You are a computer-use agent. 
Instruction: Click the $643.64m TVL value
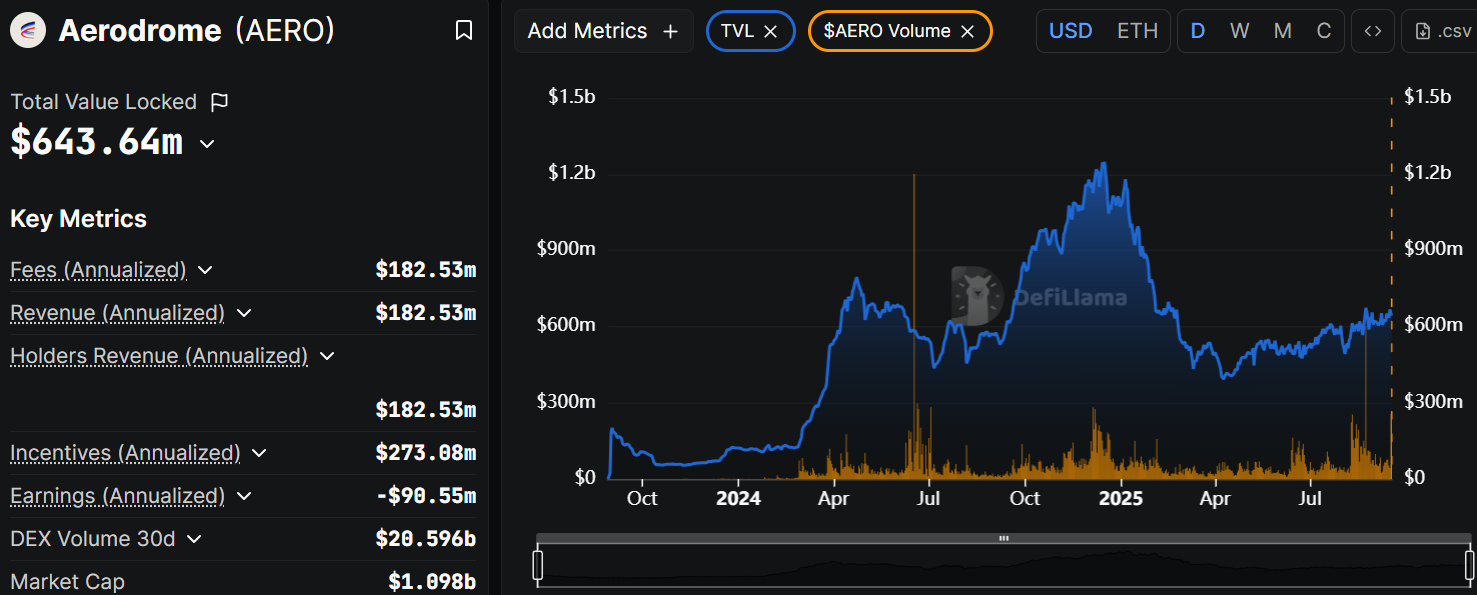[97, 142]
